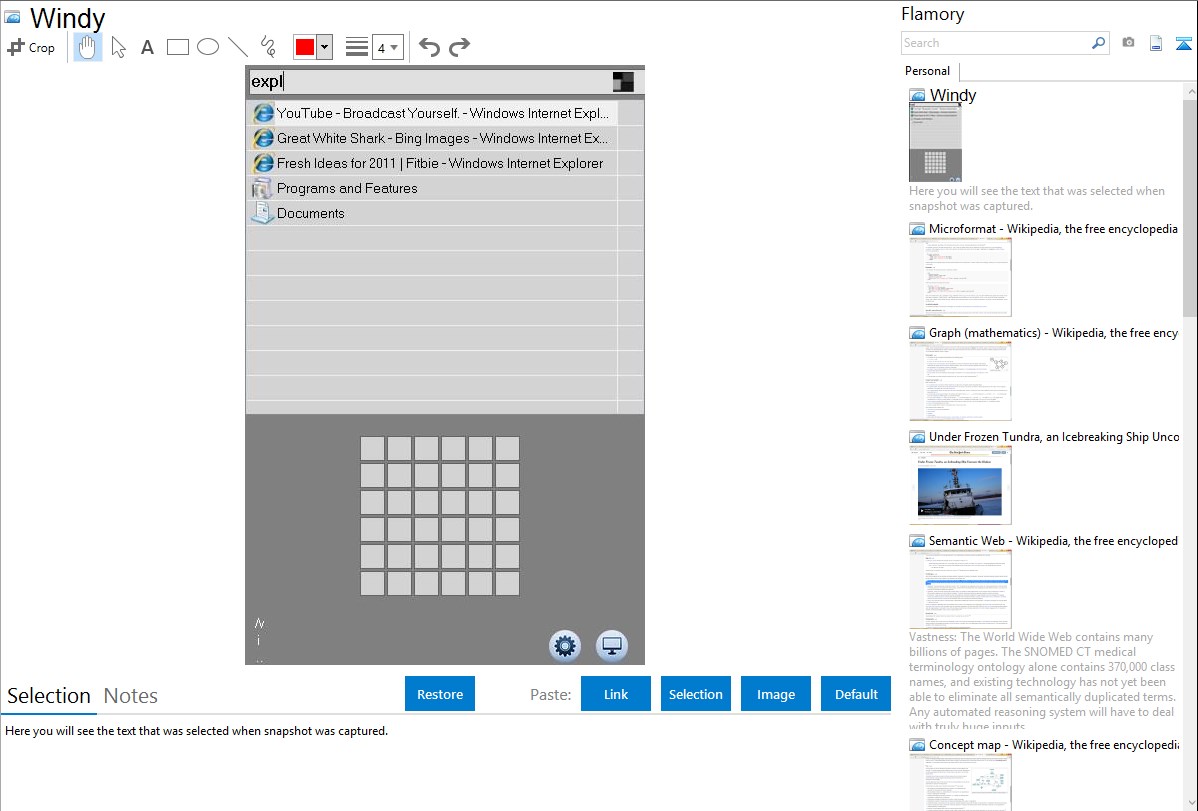Activate the hand pan tool
The image size is (1198, 811).
pyautogui.click(x=88, y=47)
